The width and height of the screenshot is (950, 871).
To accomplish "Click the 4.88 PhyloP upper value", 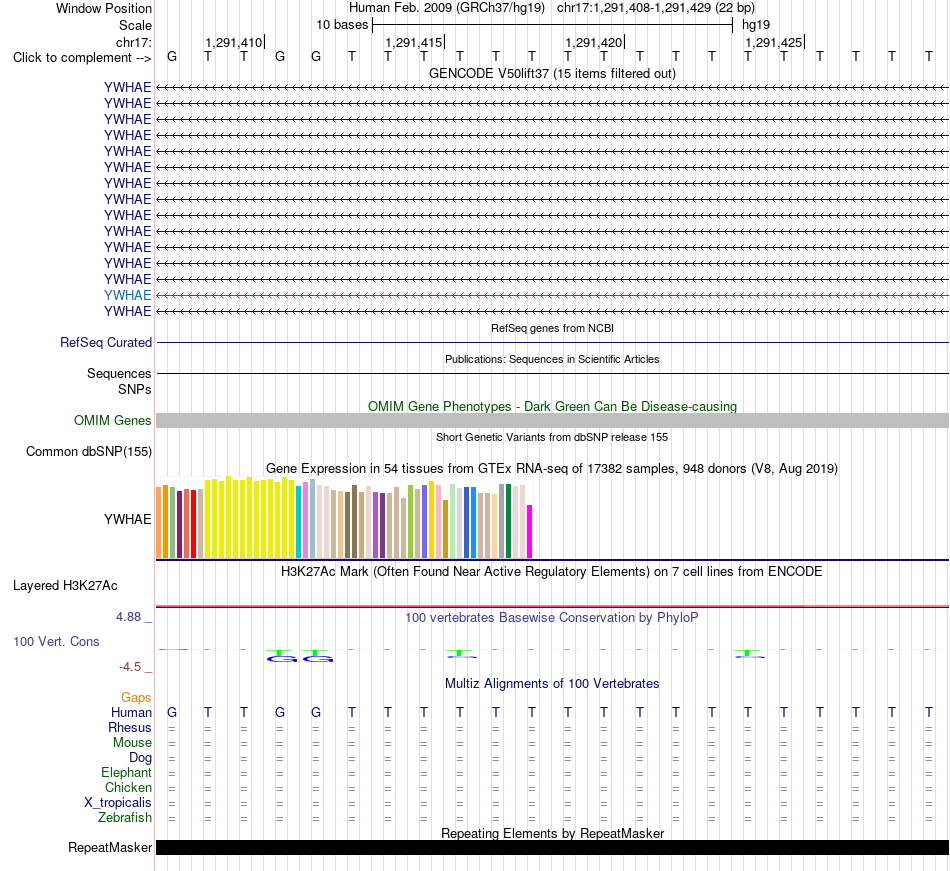I will tap(128, 617).
